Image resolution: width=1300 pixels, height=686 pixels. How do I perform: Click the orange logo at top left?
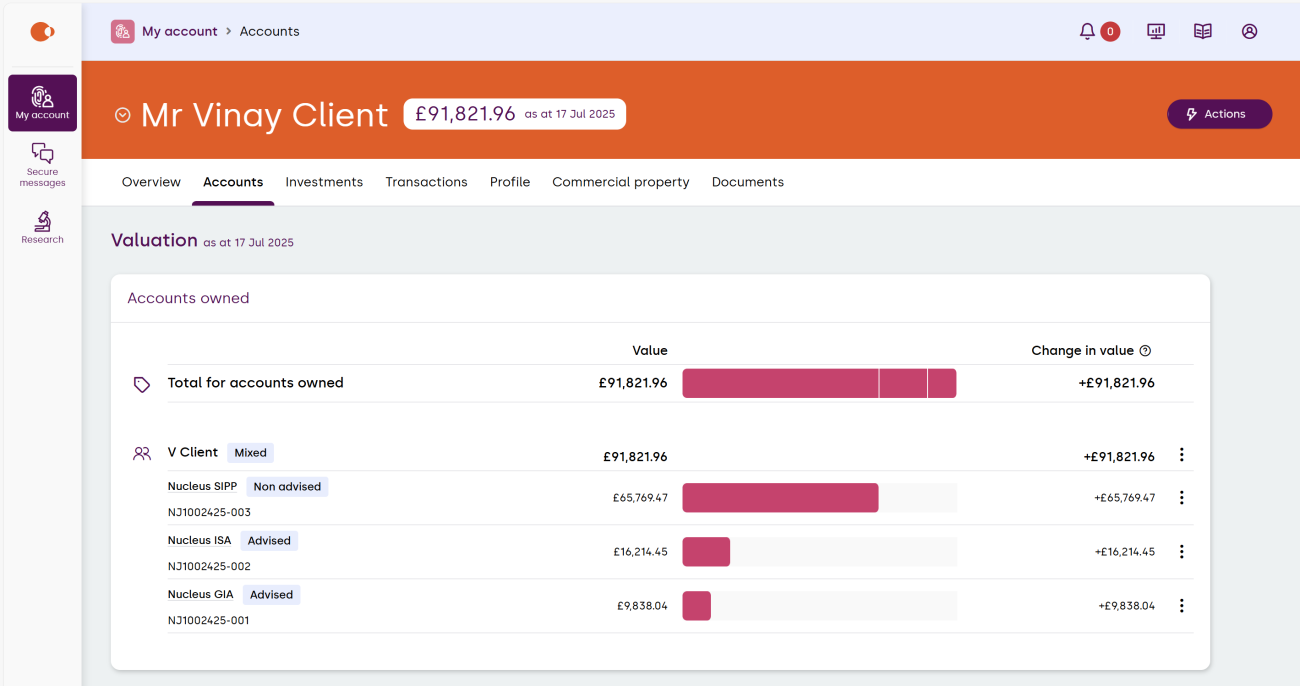click(42, 32)
